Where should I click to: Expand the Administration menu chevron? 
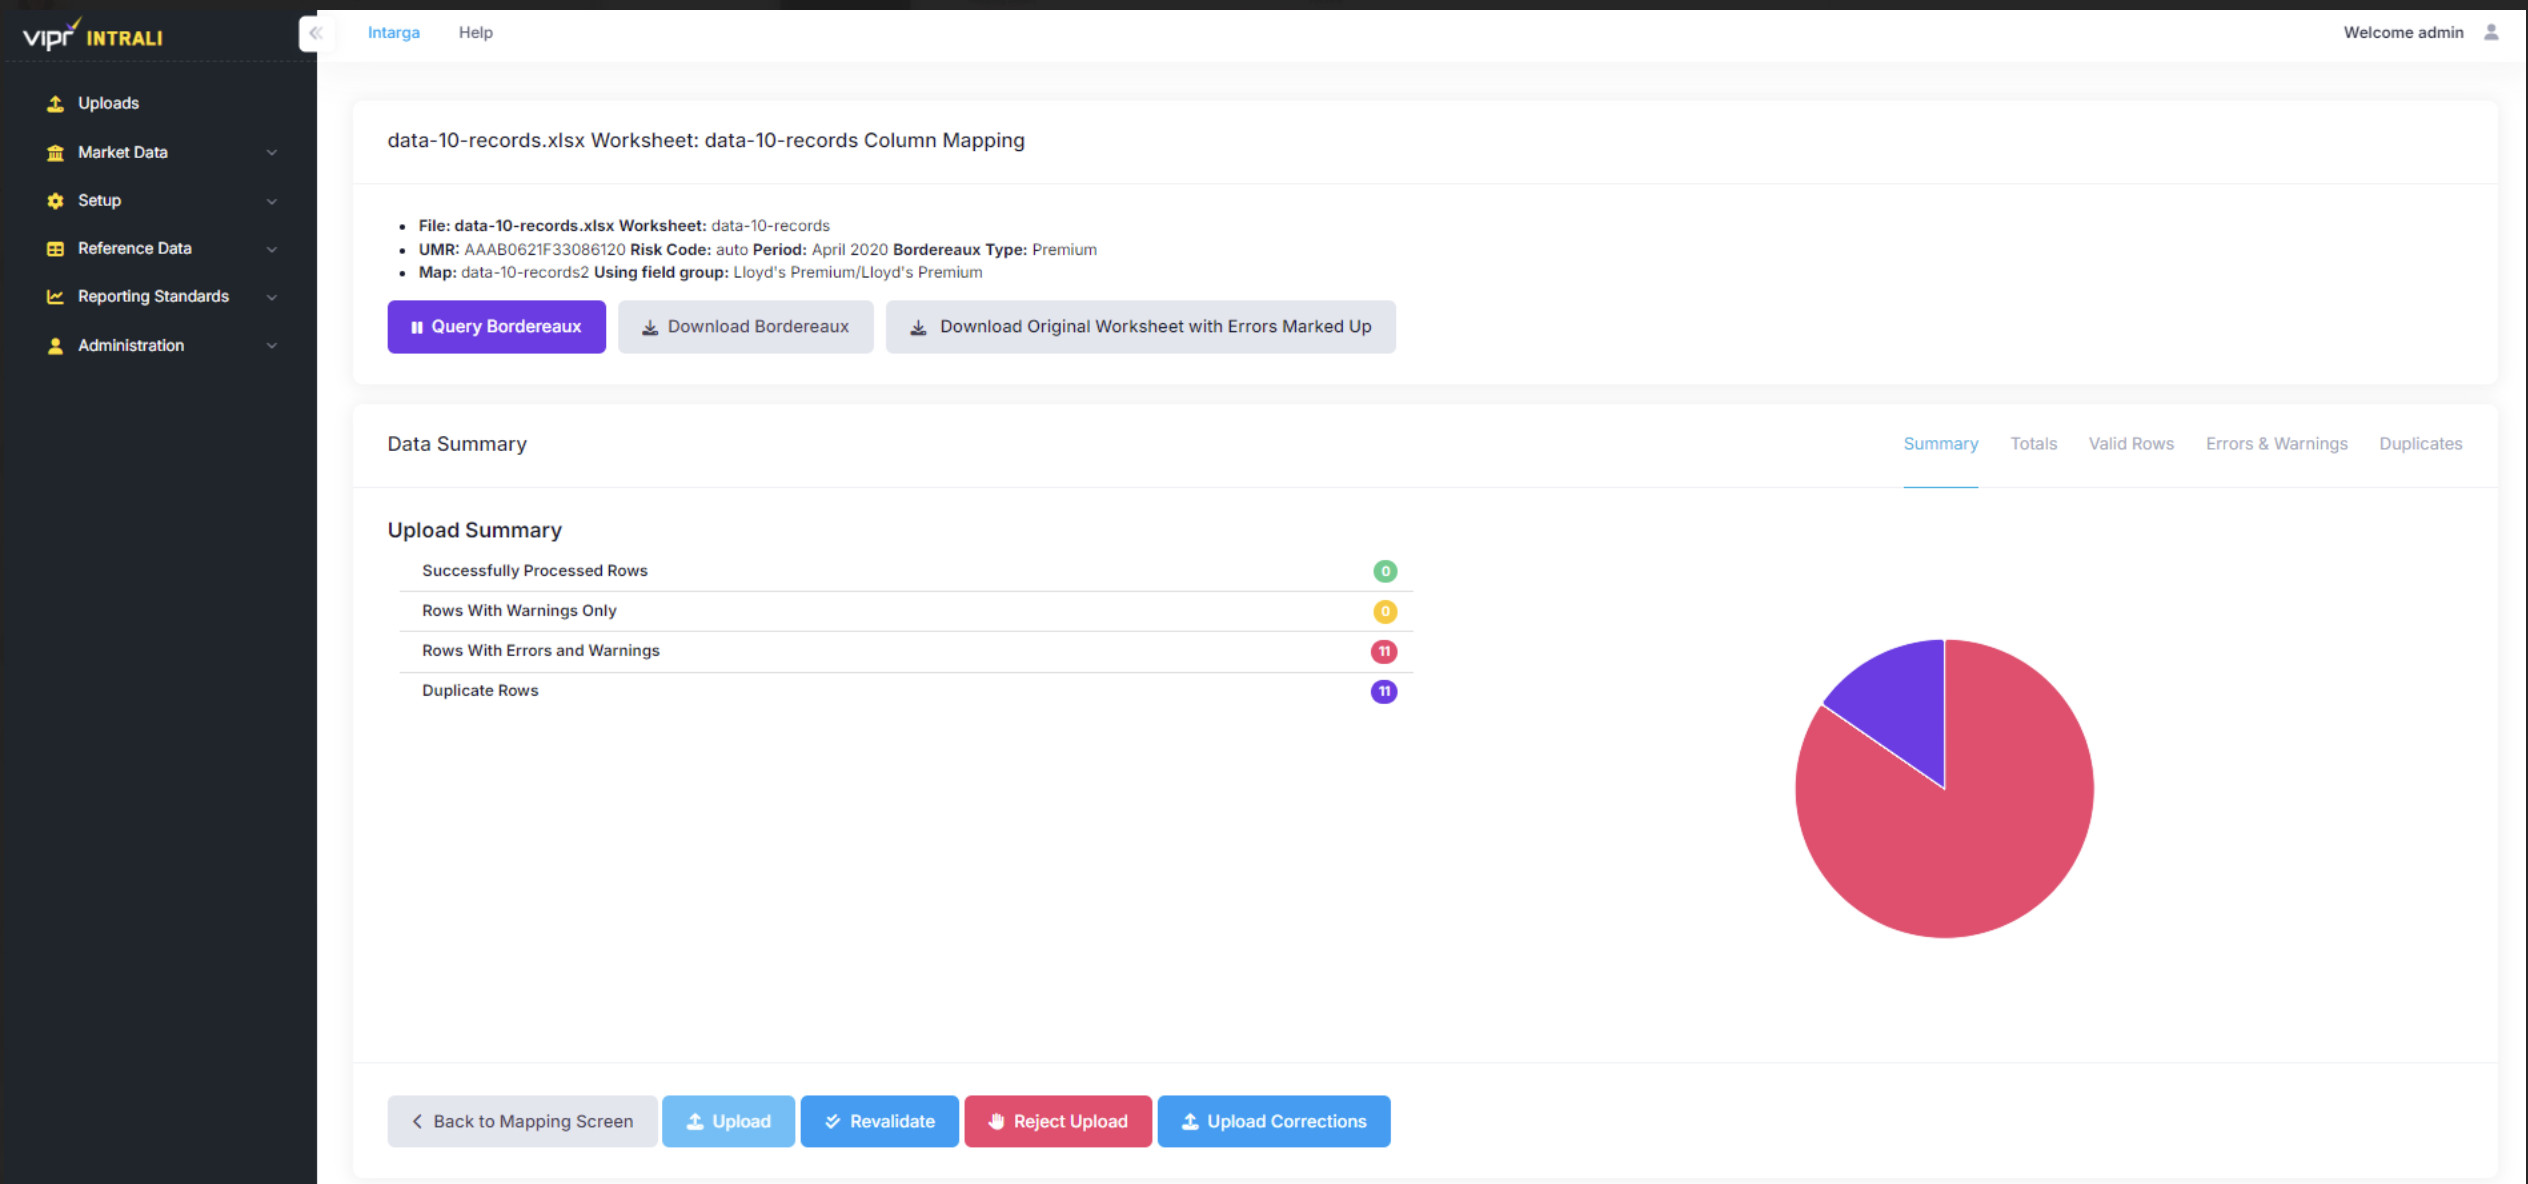click(x=271, y=346)
